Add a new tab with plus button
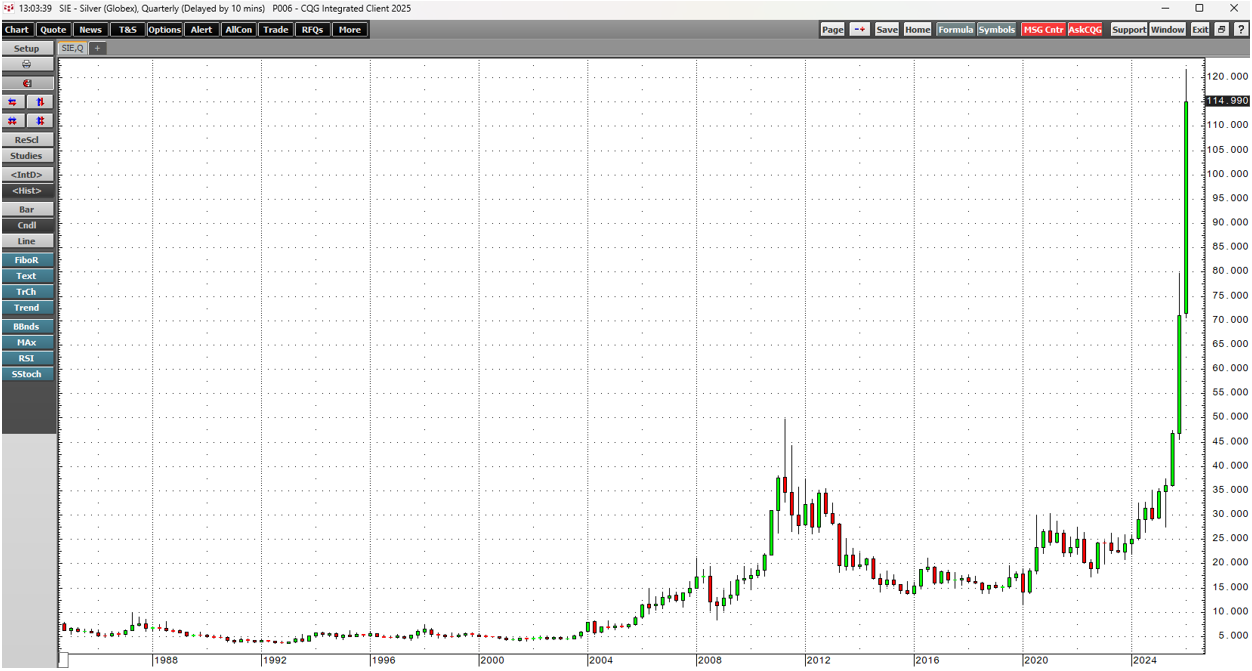This screenshot has width=1252, height=671. [97, 48]
